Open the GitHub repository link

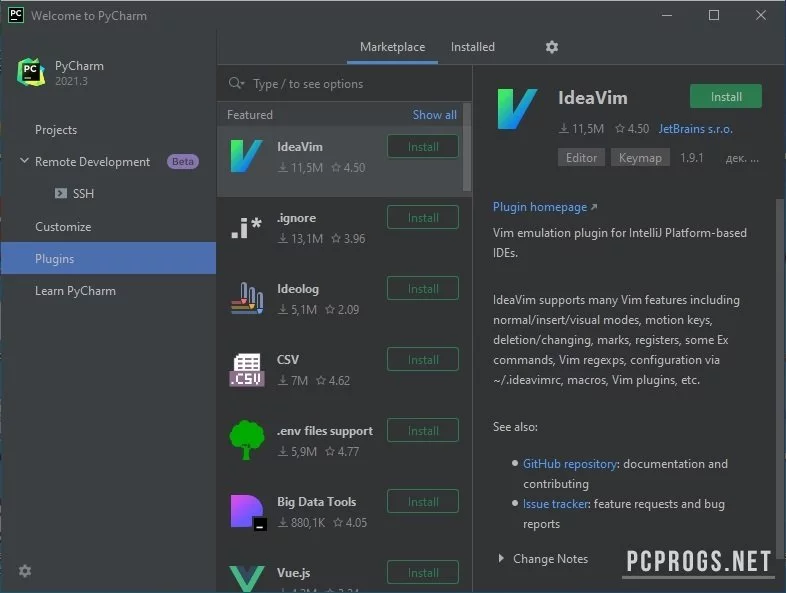(569, 464)
